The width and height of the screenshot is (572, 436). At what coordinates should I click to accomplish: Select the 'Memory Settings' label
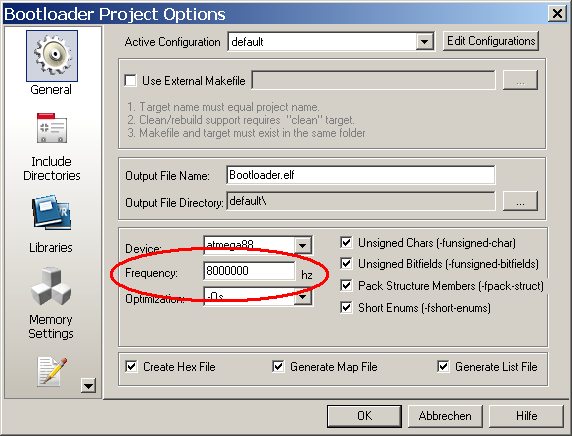coord(51,327)
